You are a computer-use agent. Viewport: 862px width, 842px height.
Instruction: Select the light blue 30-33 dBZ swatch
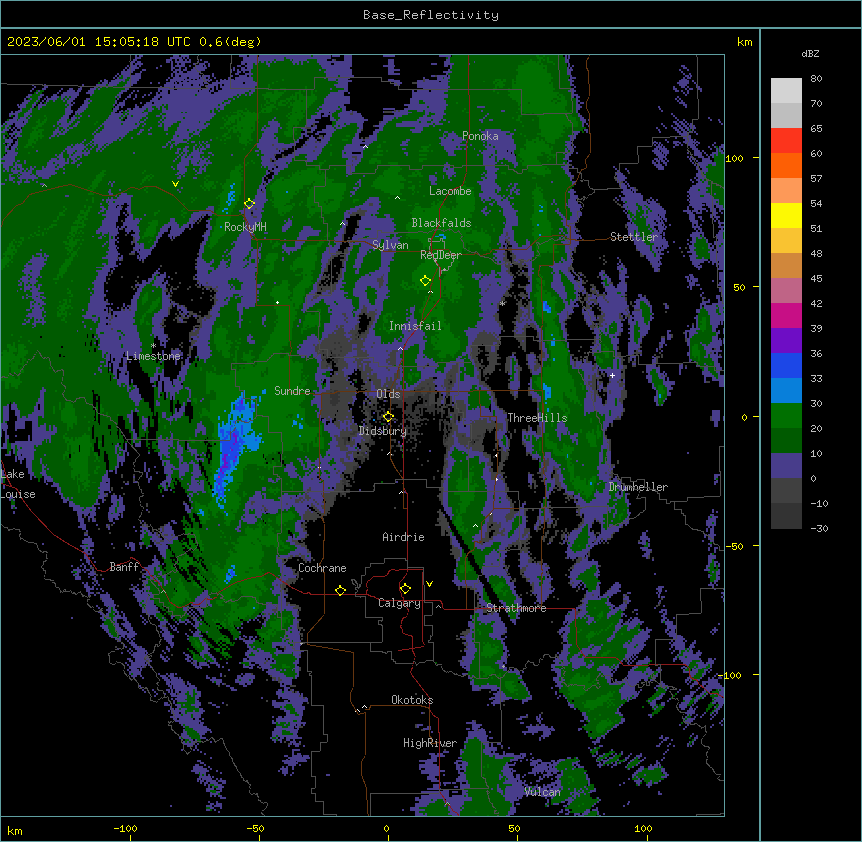coord(786,391)
